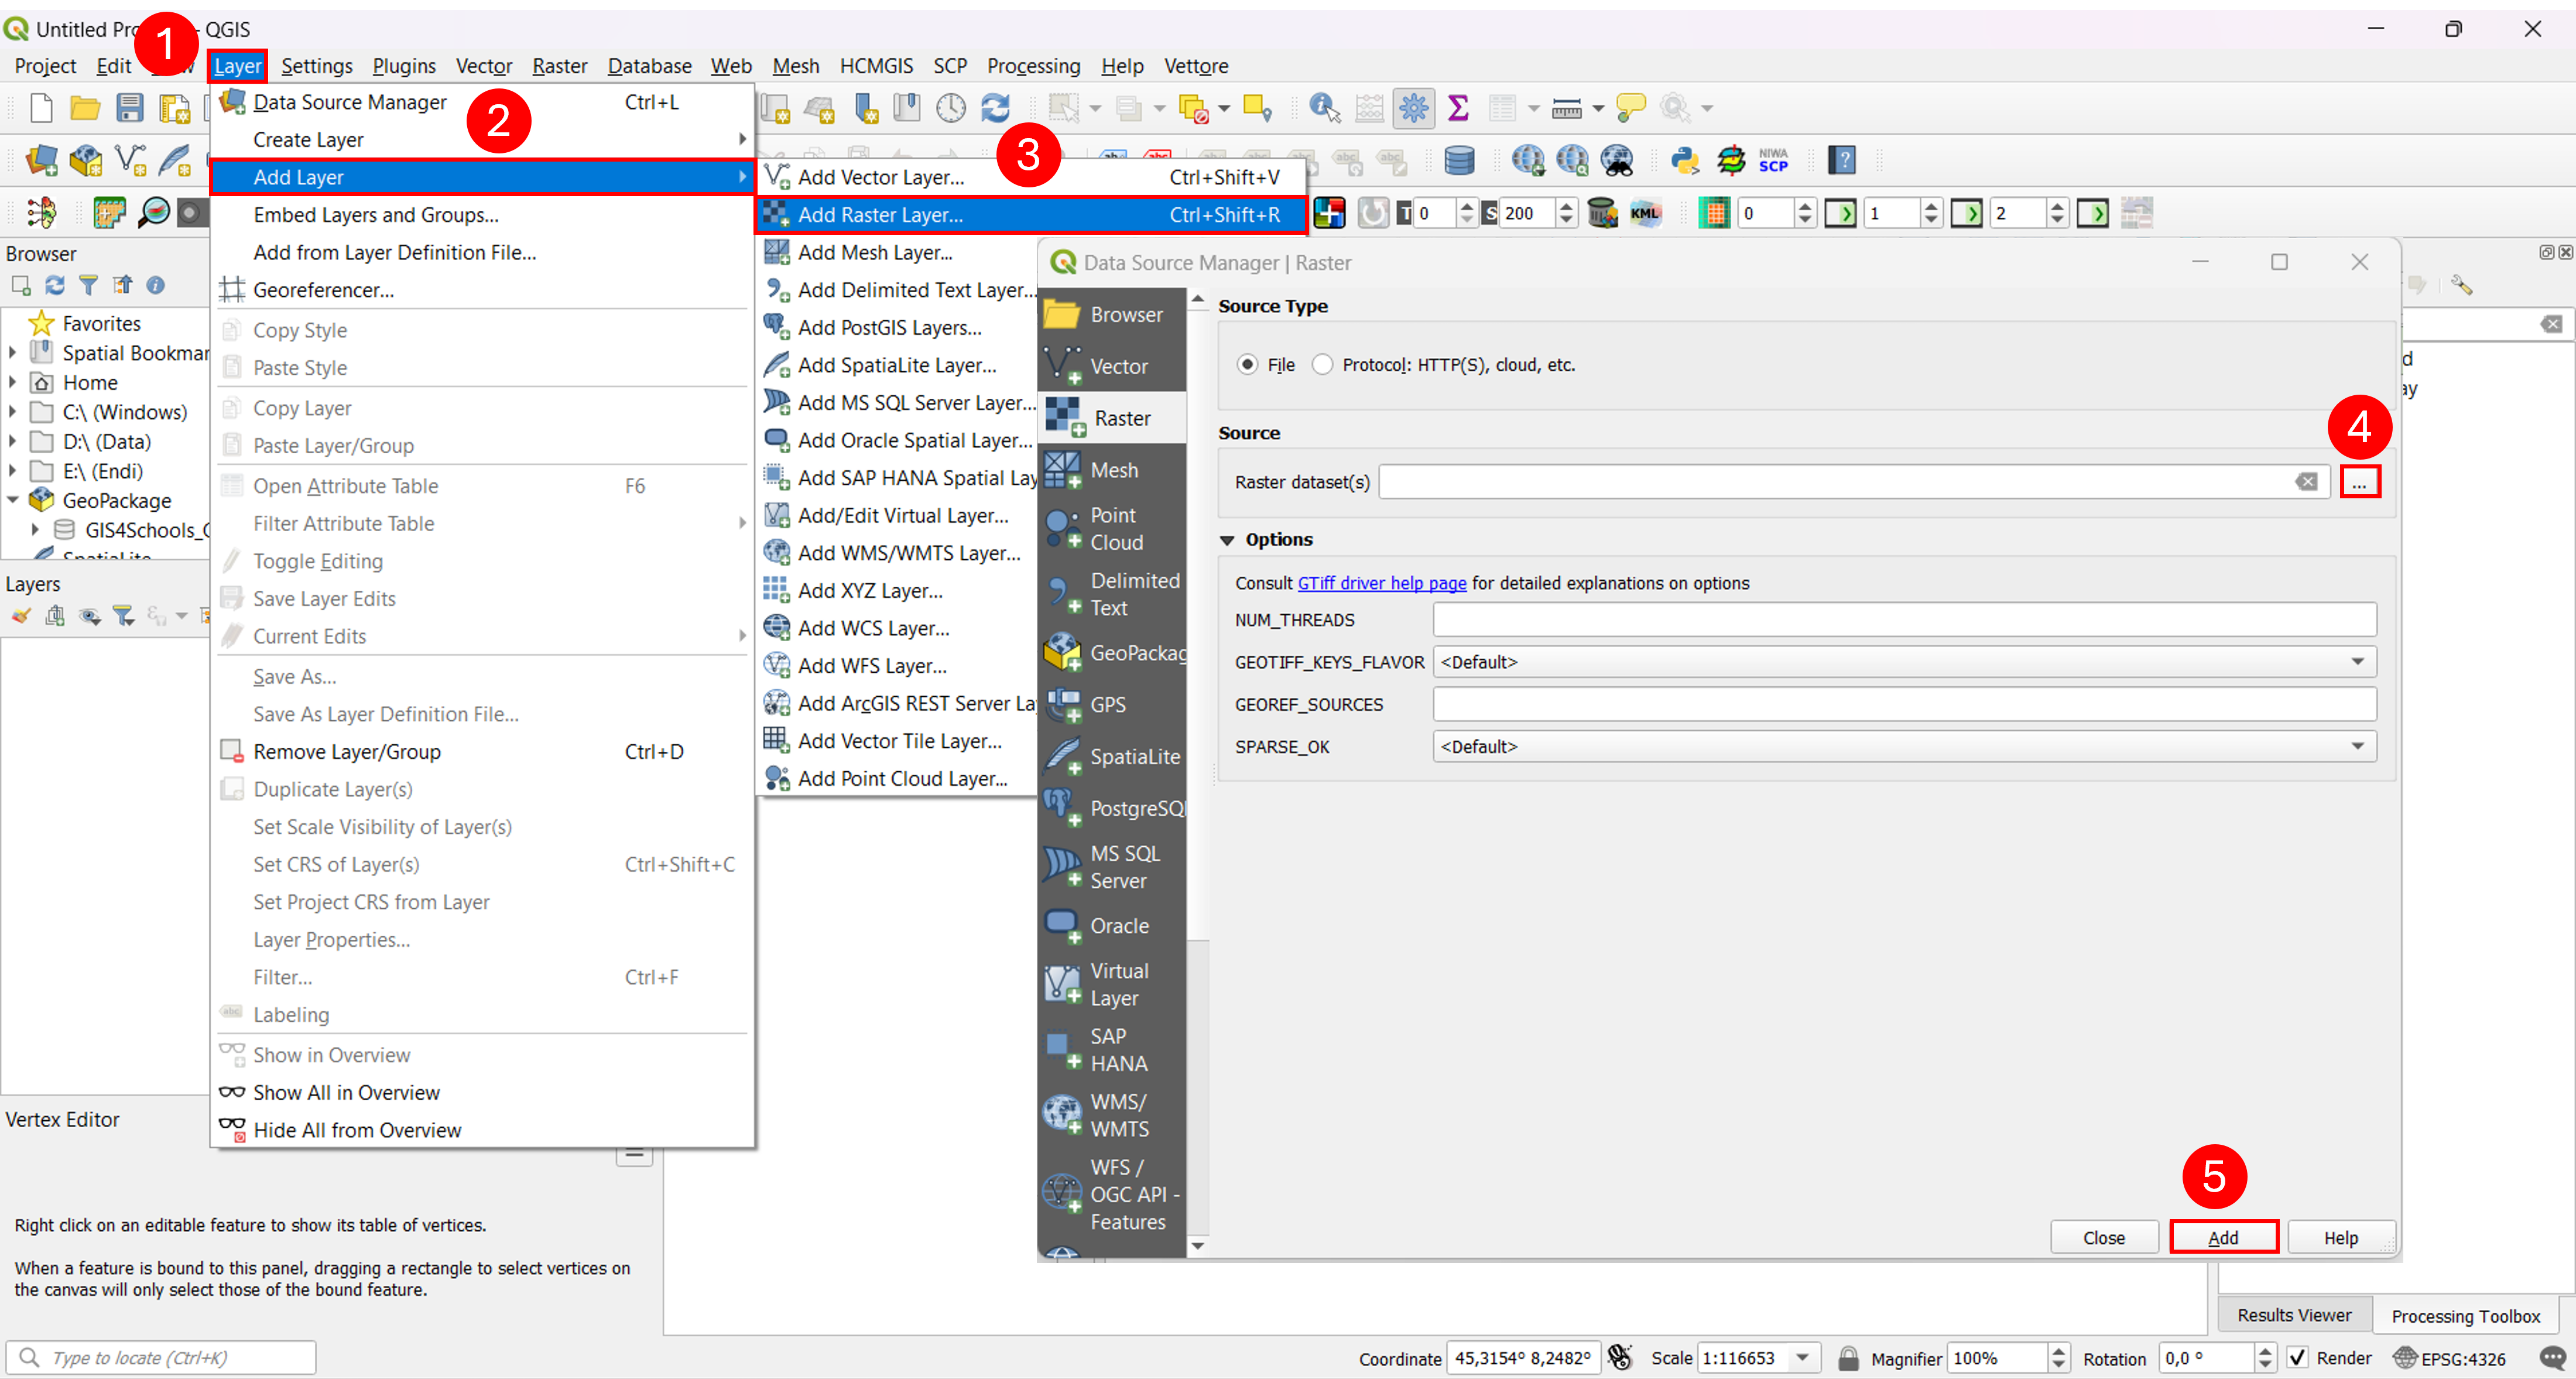Viewport: 2576px width, 1379px height.
Task: Open the Processing menu
Action: 1033,66
